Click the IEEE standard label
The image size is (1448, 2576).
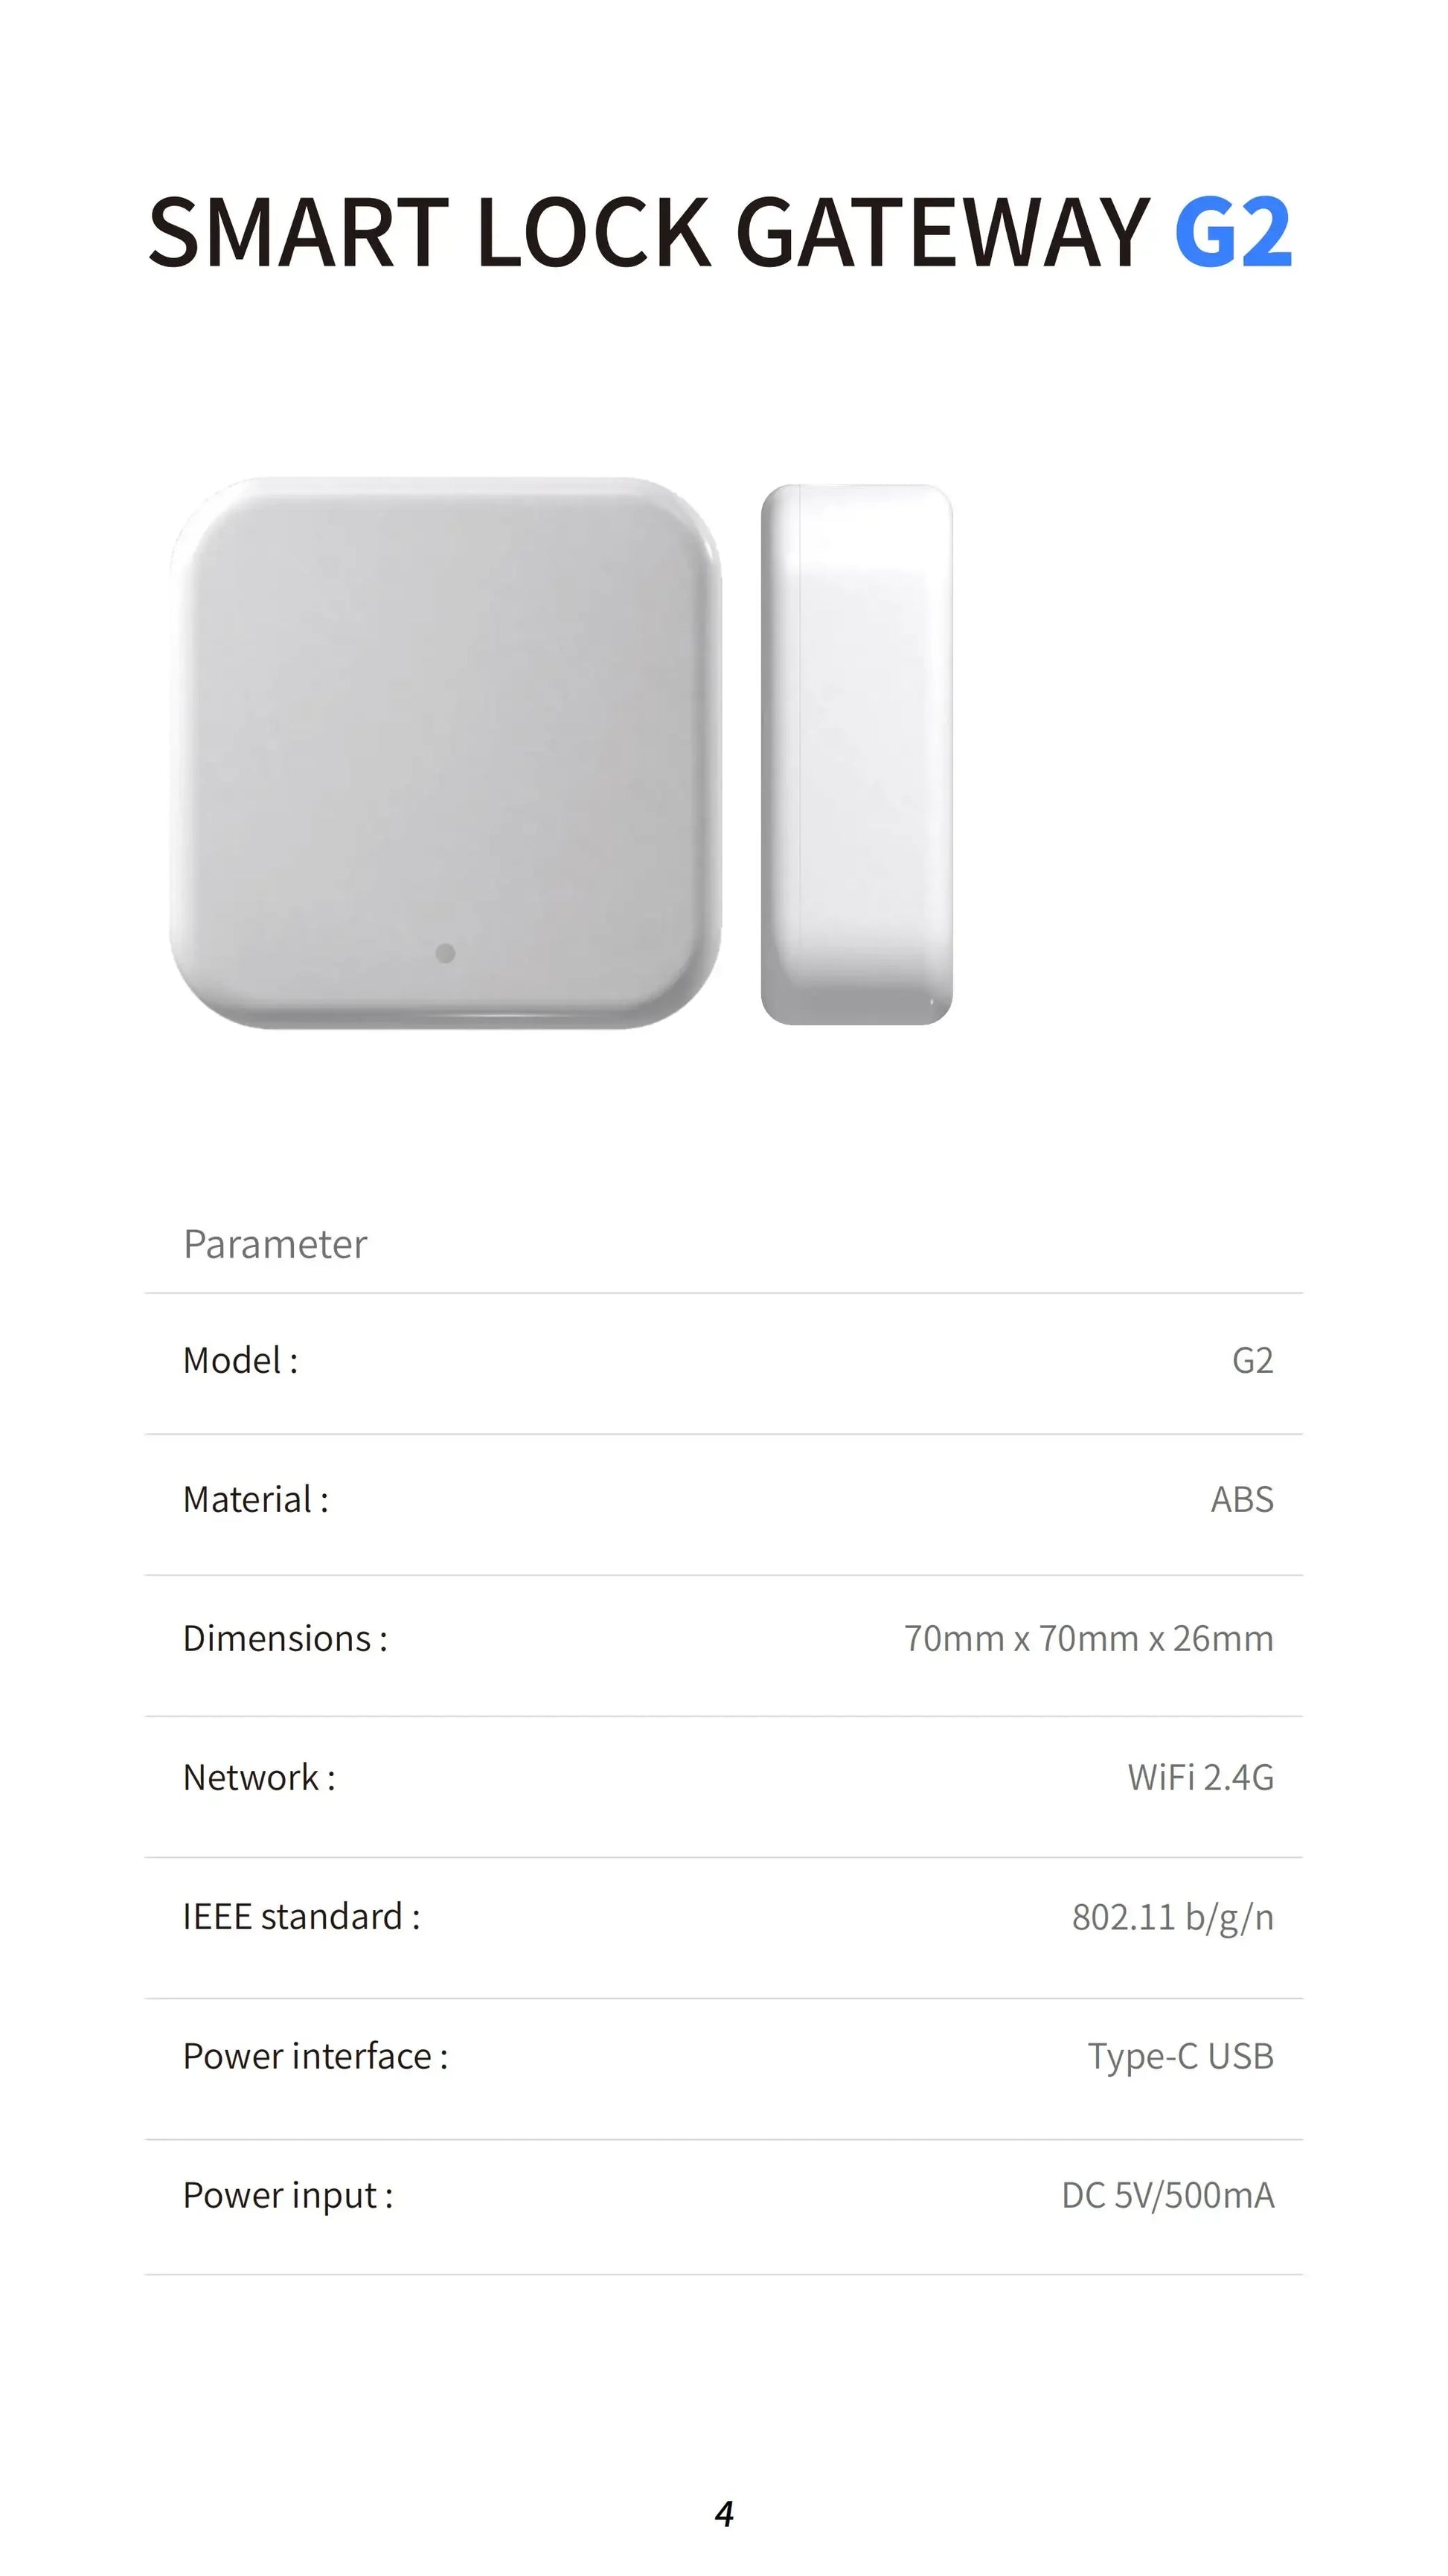point(301,1916)
